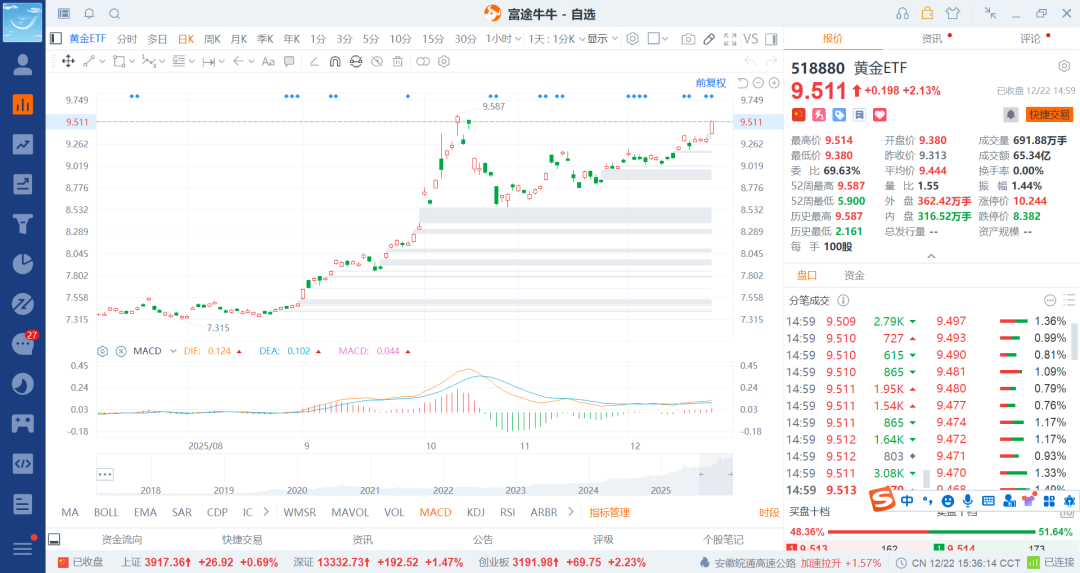The height and width of the screenshot is (573, 1080).
Task: Enable the magnet snap drawing tool
Action: pyautogui.click(x=335, y=61)
